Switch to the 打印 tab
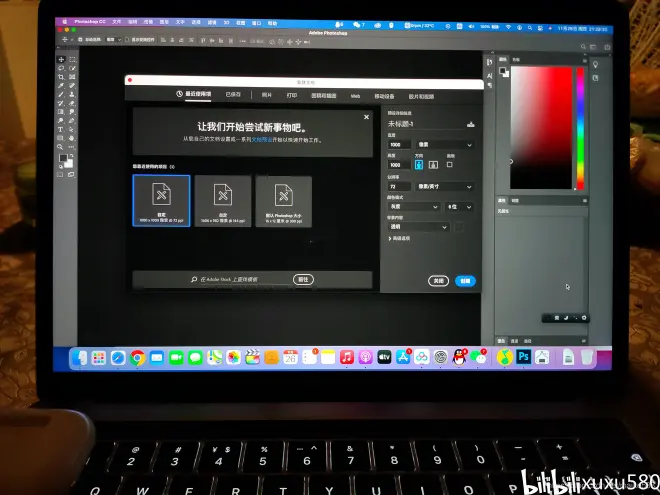660x495 pixels. pos(292,96)
